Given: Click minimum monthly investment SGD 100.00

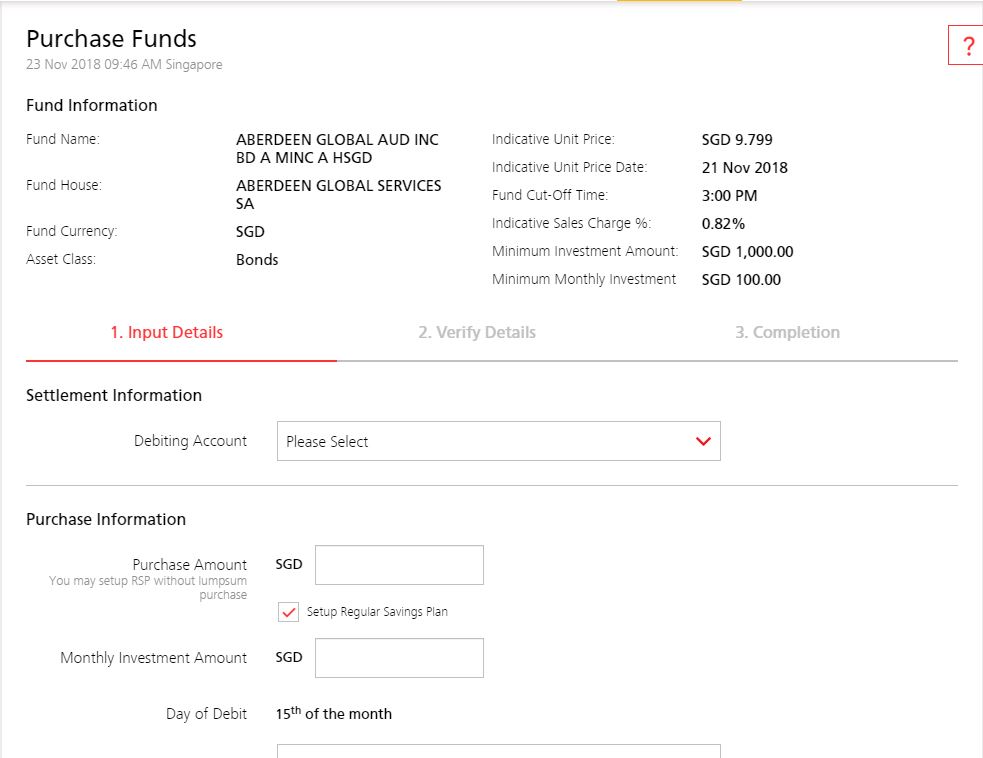Looking at the screenshot, I should click(741, 280).
